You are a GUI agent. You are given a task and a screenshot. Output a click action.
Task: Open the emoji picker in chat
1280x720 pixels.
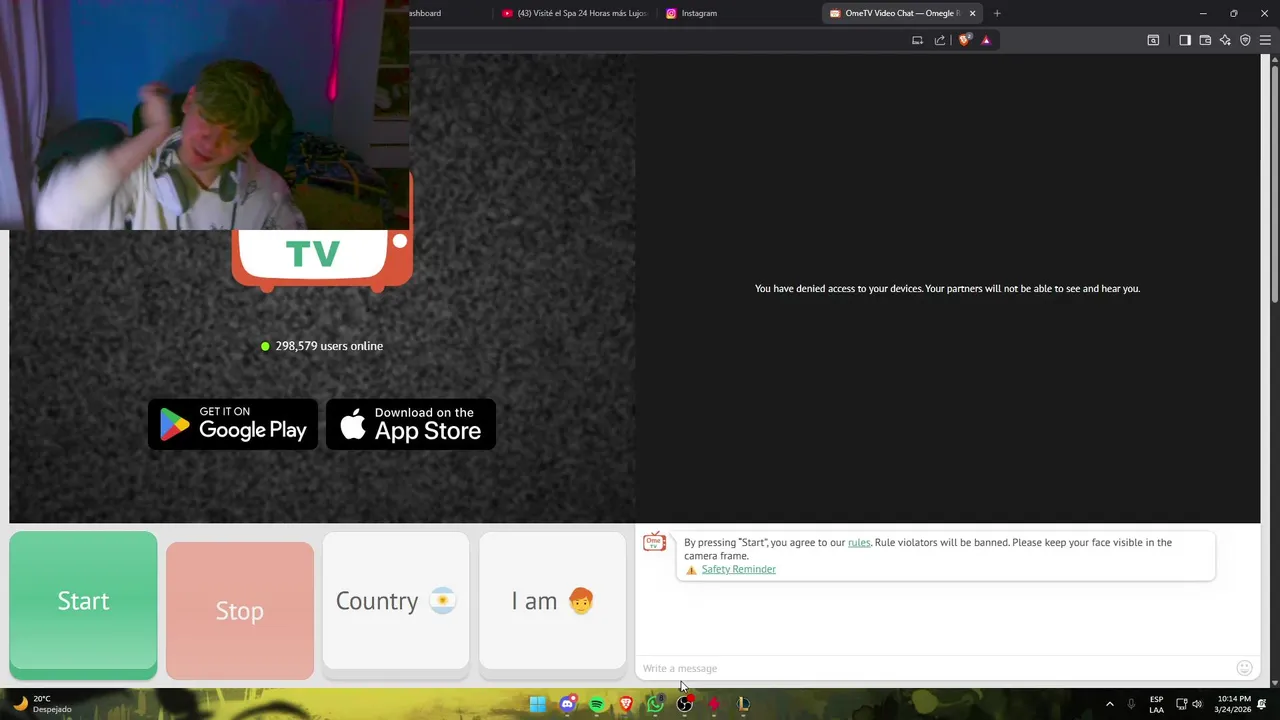(x=1244, y=668)
